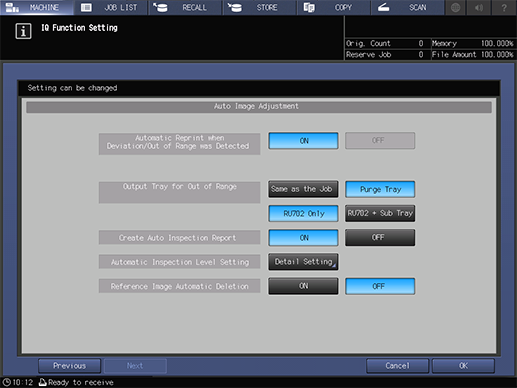The height and width of the screenshot is (388, 517).
Task: Click the Automatic Reprint when Deviation label
Action: [179, 144]
